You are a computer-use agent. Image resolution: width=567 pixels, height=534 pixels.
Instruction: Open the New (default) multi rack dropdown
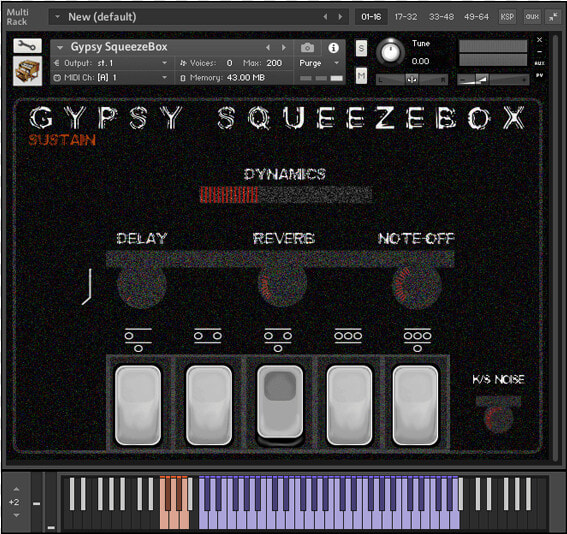57,17
